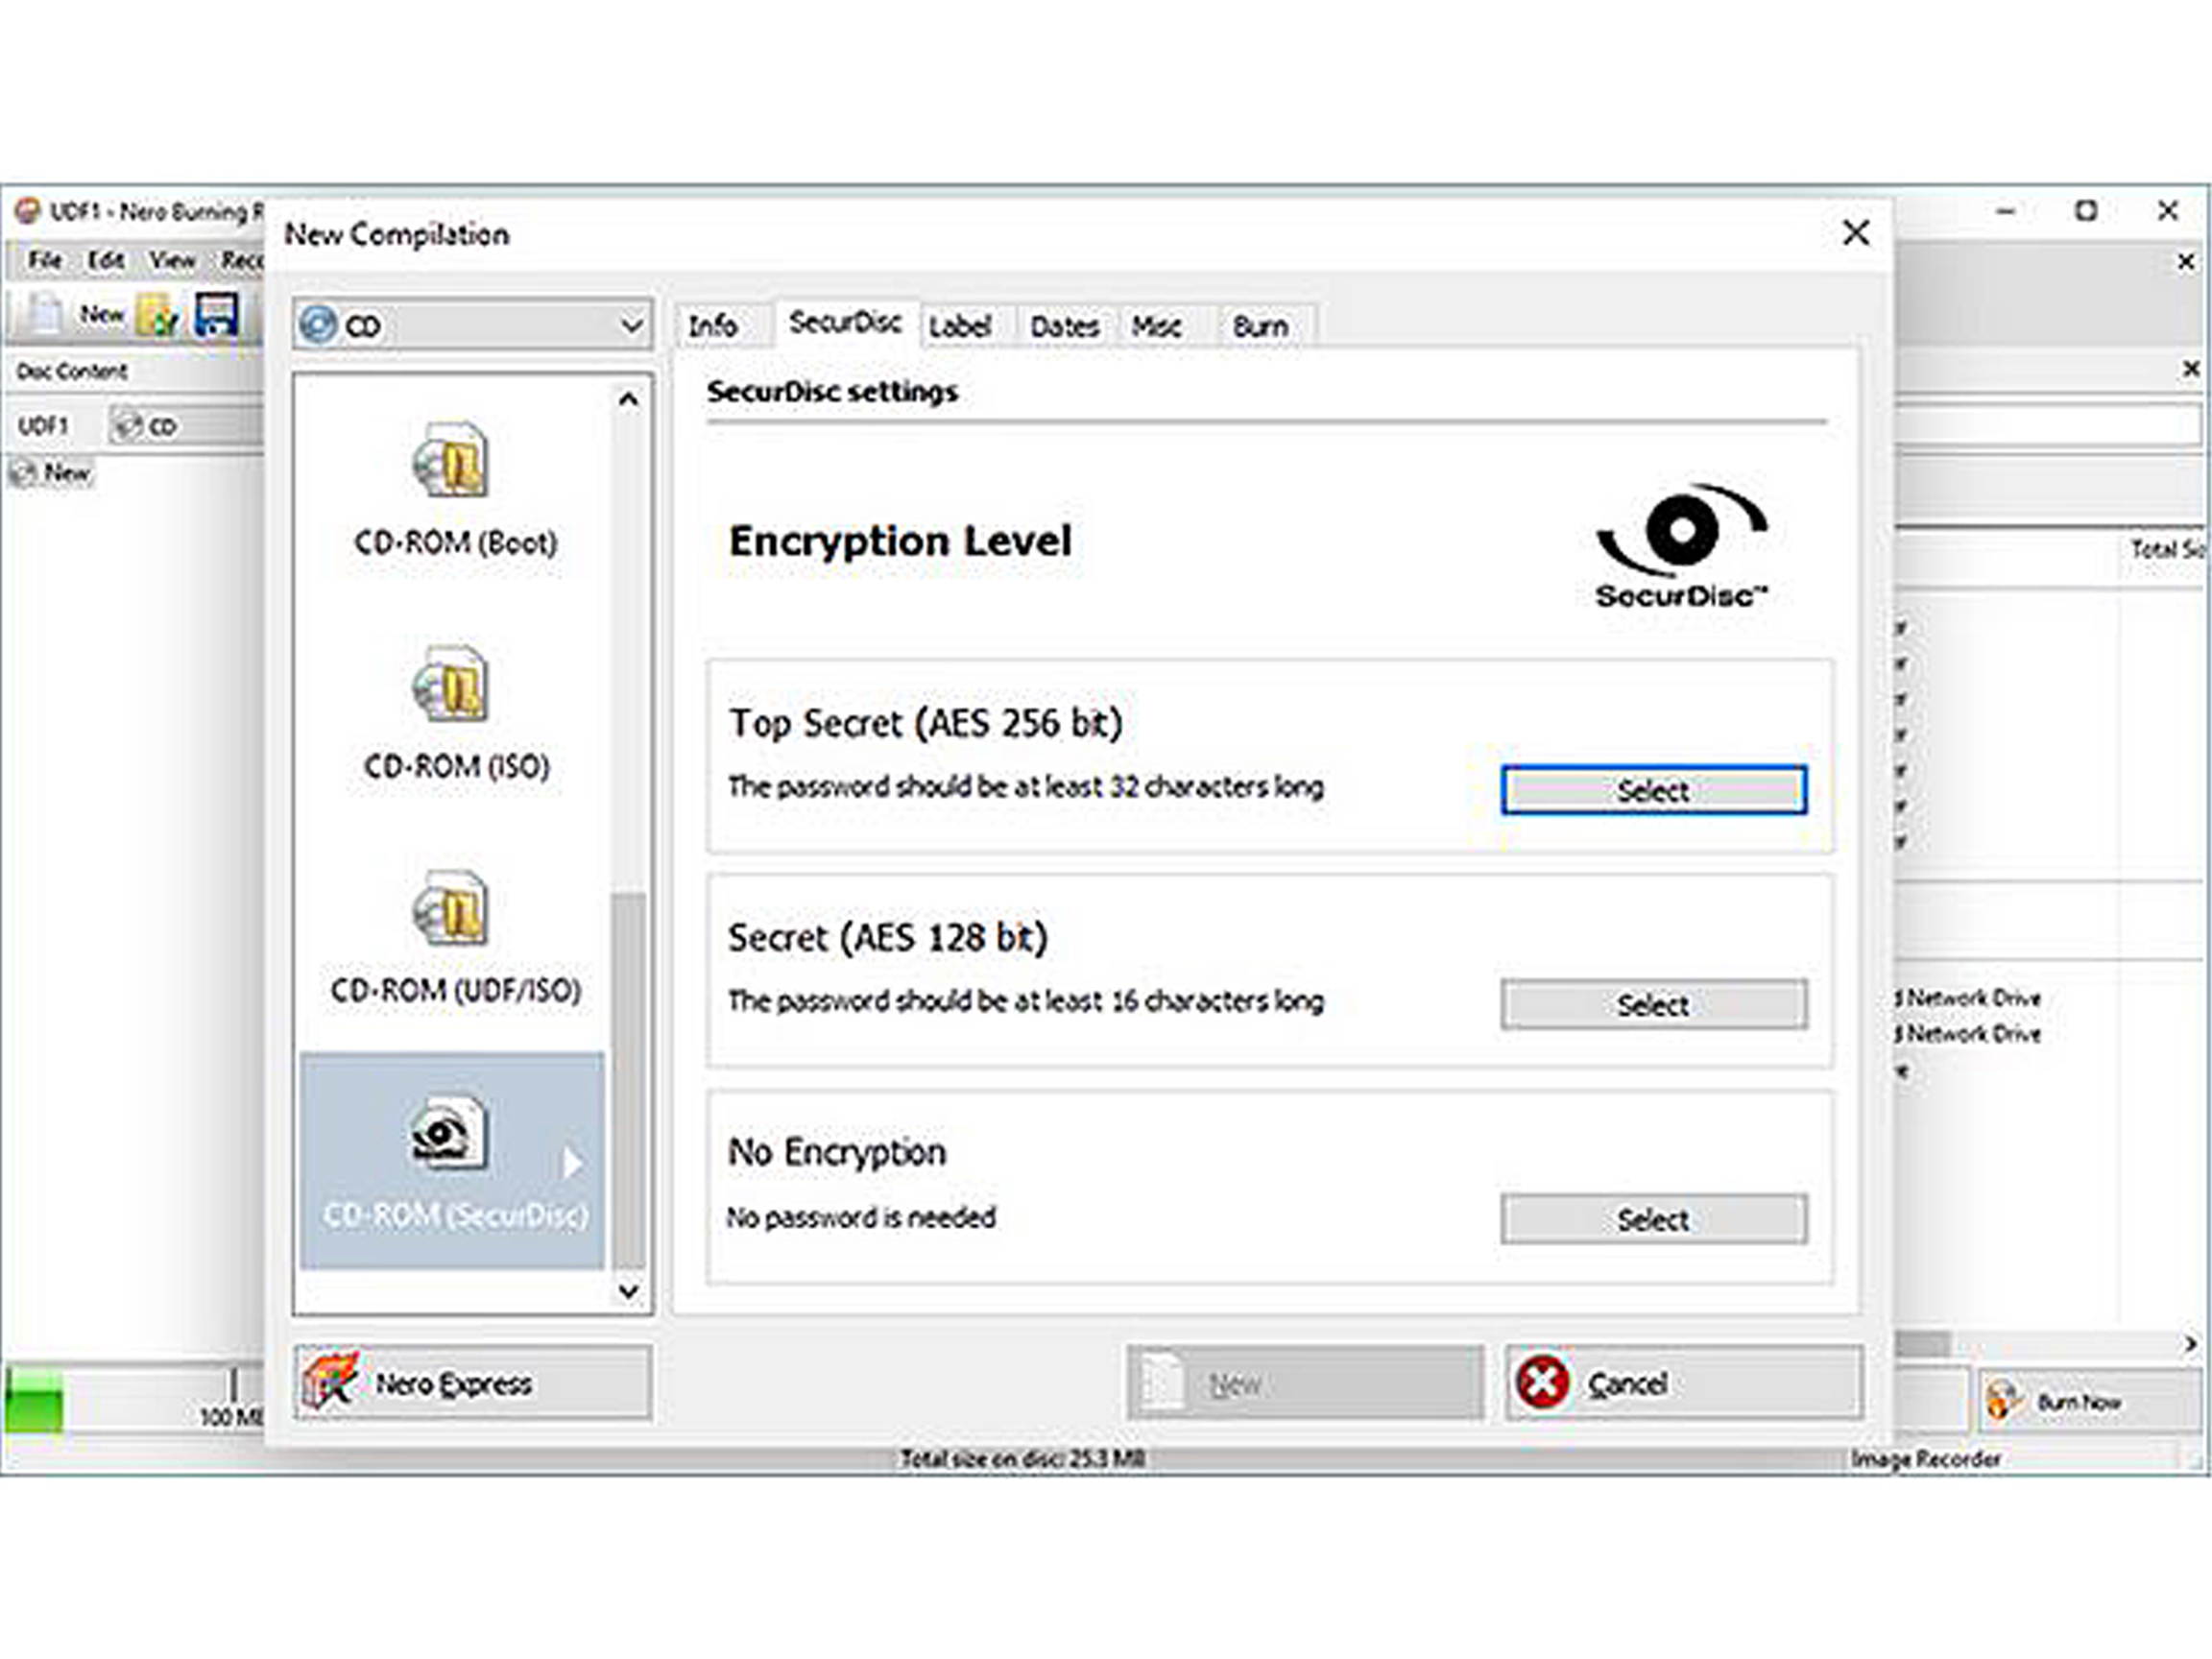2212x1659 pixels.
Task: Switch to the SecurDisc tab
Action: (x=846, y=322)
